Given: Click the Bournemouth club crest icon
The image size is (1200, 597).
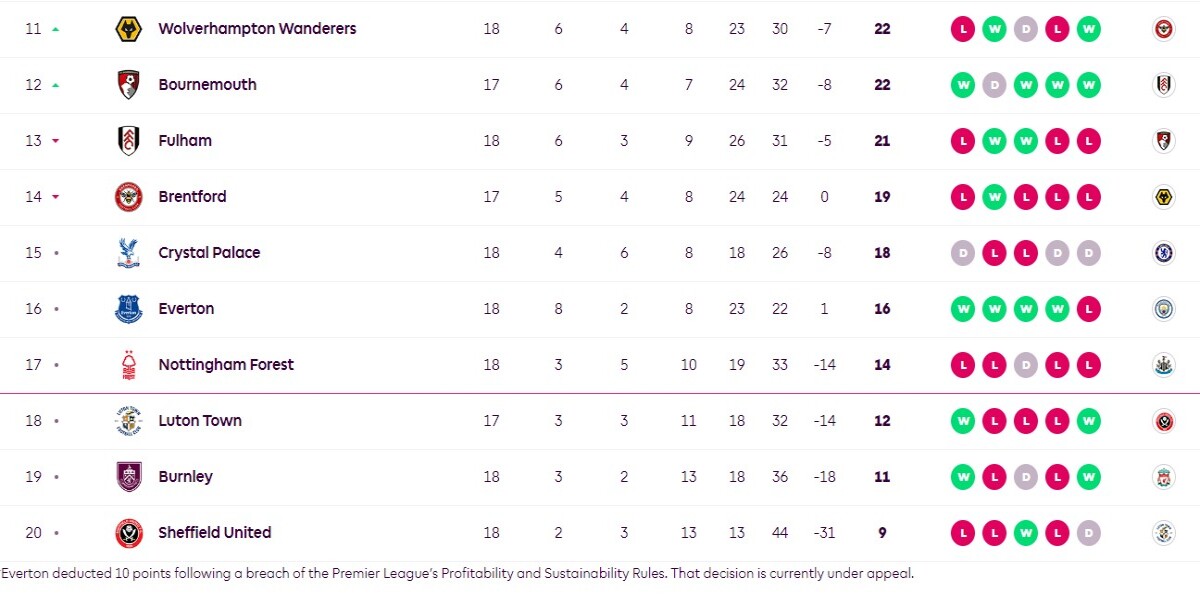Looking at the screenshot, I should pos(129,85).
